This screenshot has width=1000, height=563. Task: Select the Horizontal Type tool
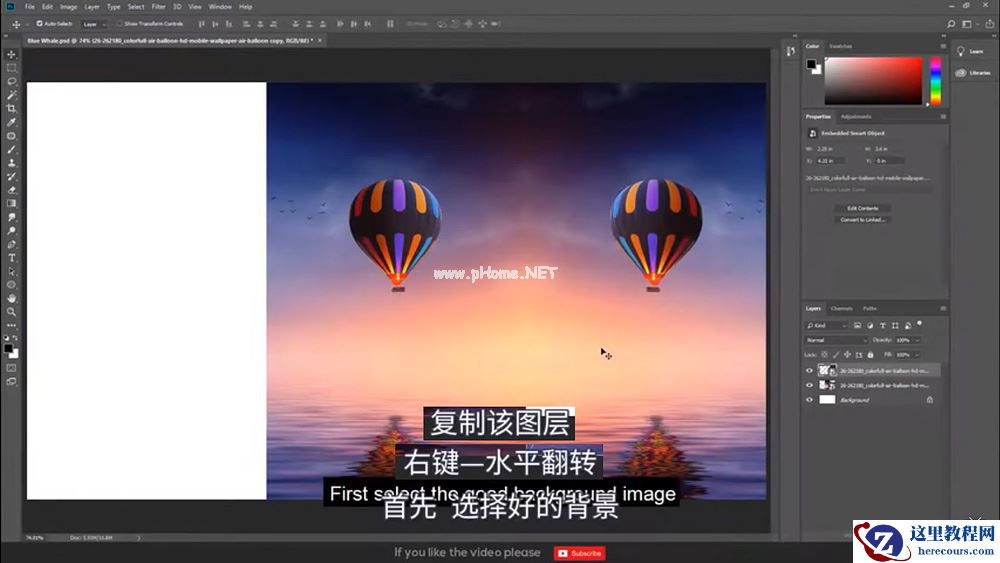click(11, 258)
